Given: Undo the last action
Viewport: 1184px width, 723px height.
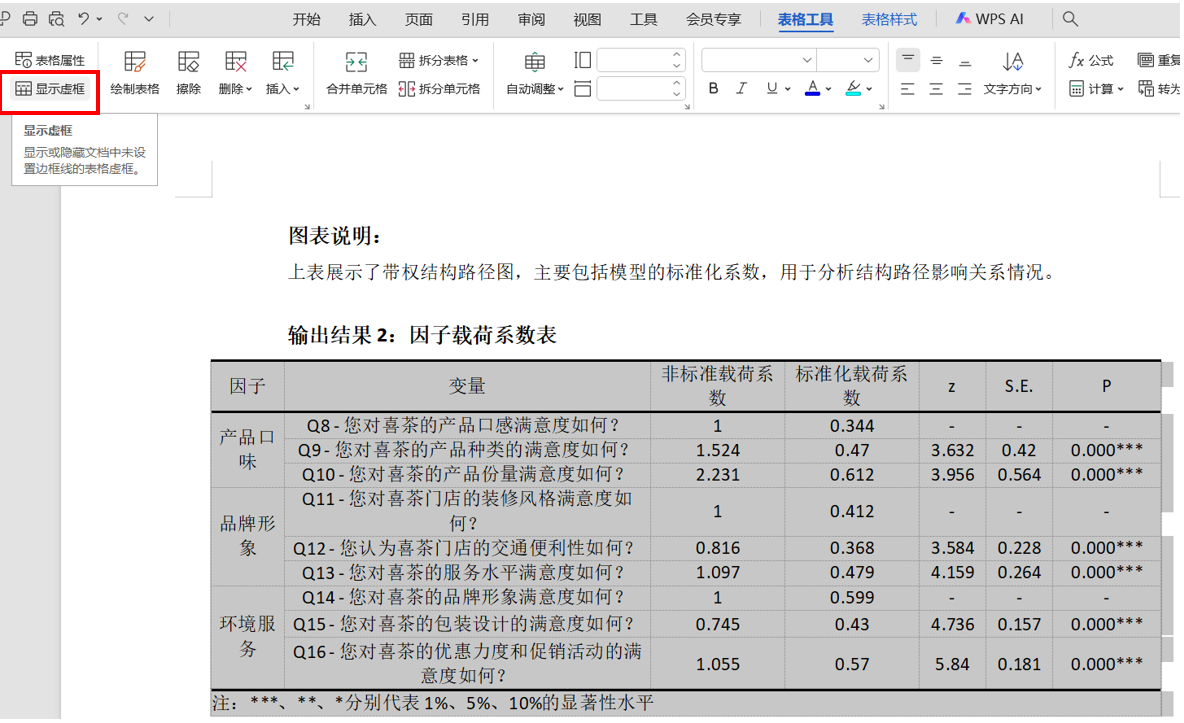Looking at the screenshot, I should coord(84,19).
